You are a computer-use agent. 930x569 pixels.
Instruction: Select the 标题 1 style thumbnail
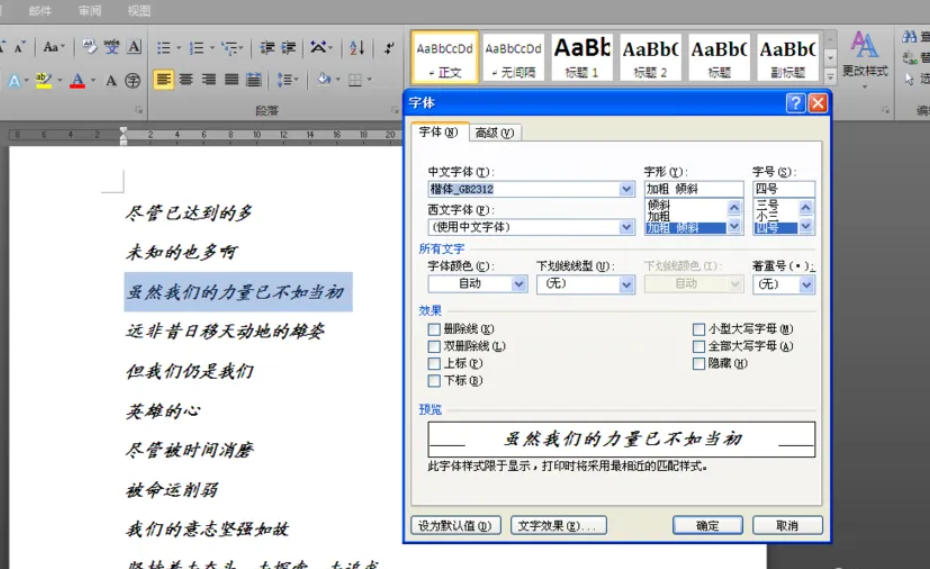click(582, 57)
